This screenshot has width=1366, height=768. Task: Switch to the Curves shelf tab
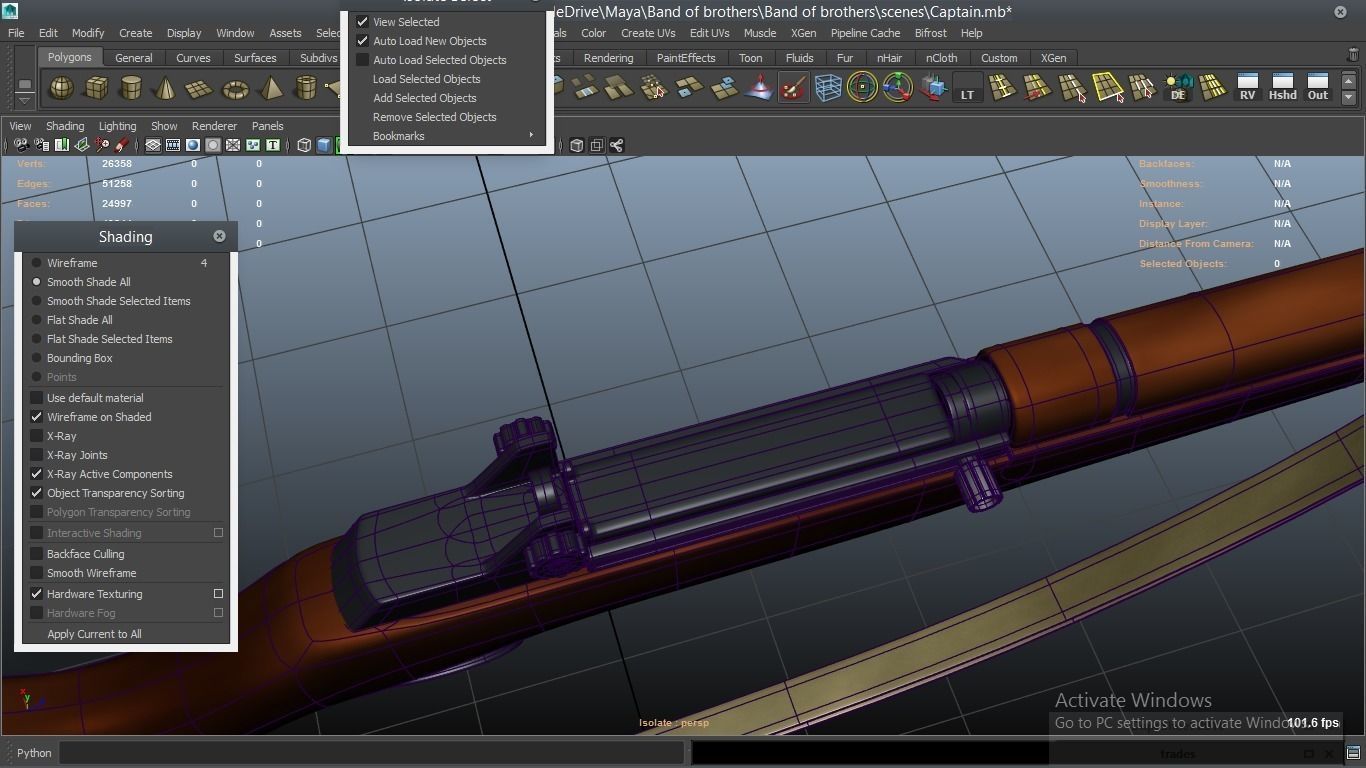click(193, 58)
